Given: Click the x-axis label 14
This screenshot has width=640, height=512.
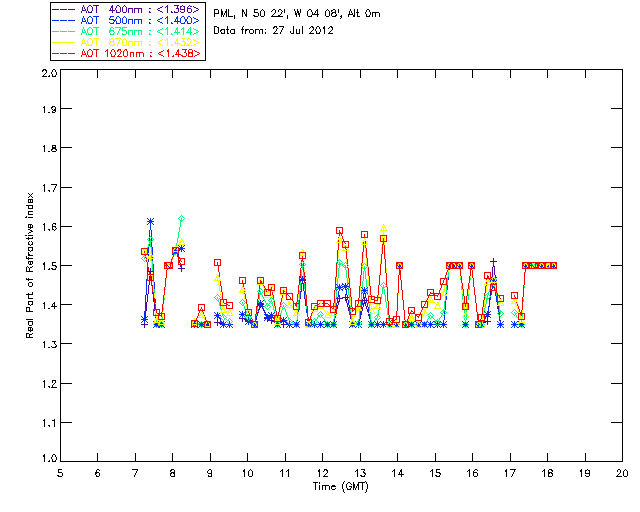Looking at the screenshot, I should 398,473.
